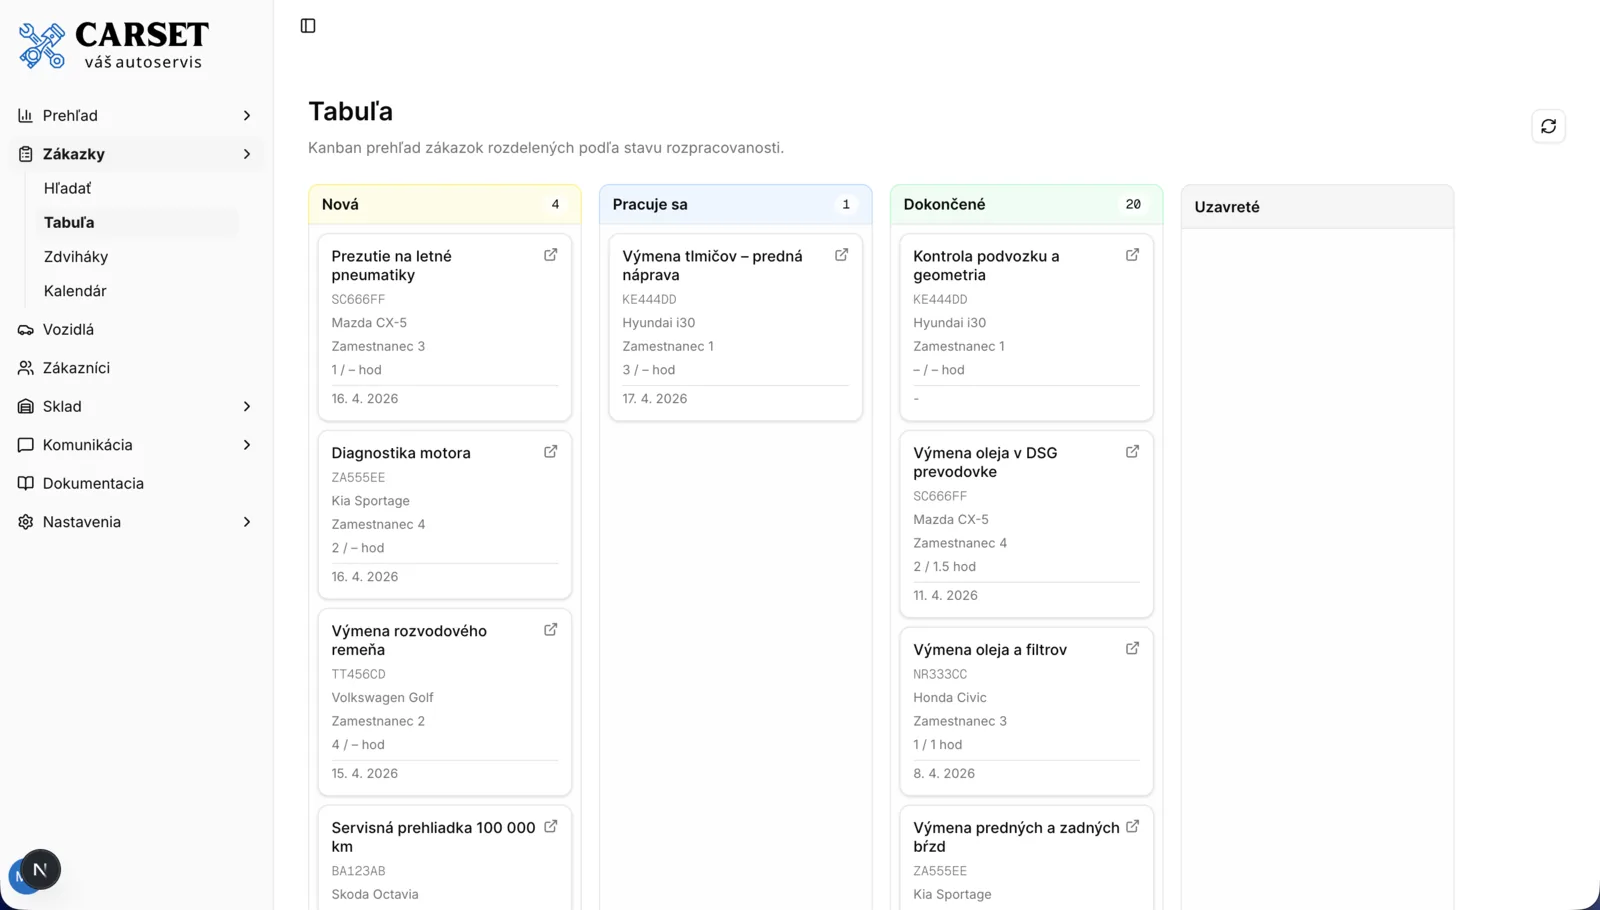The image size is (1600, 910).
Task: Click the date 17. 4. 2026
Action: 654,399
